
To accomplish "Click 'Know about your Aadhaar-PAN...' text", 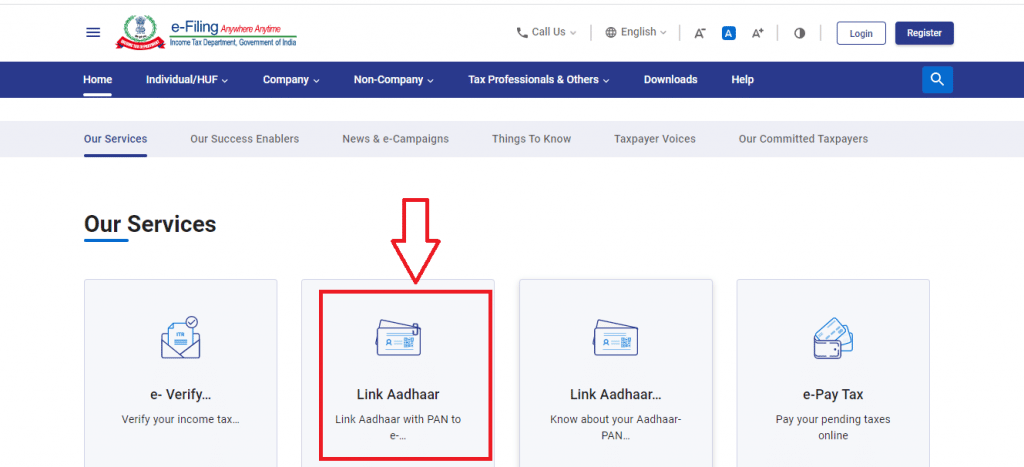I will click(616, 427).
